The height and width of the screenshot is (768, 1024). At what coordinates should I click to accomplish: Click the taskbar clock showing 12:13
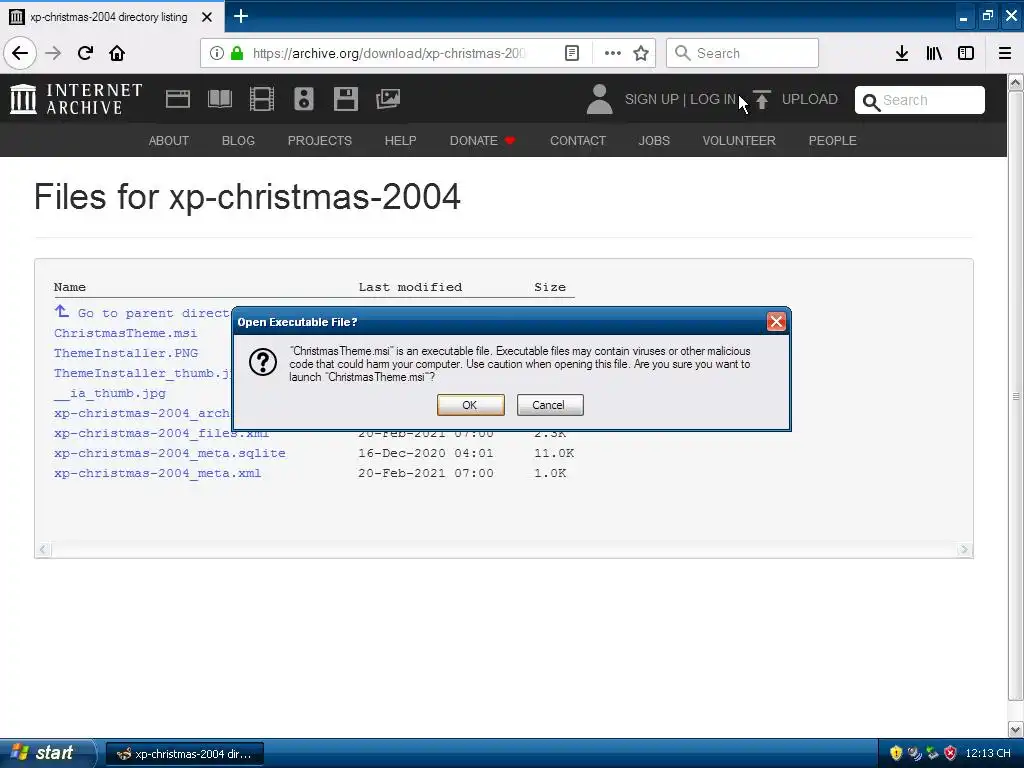tap(987, 753)
